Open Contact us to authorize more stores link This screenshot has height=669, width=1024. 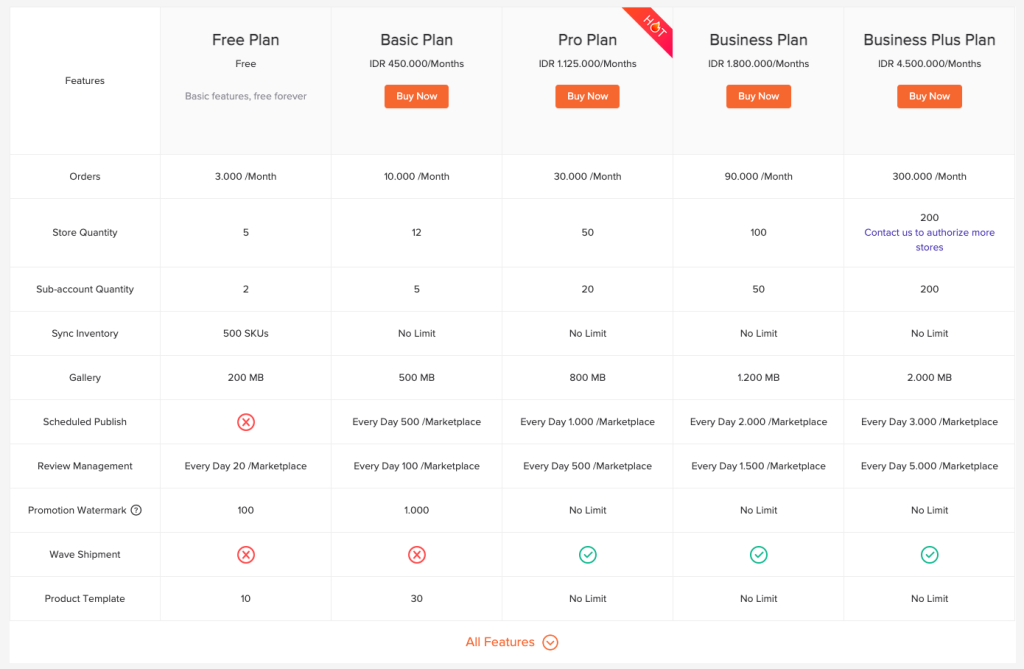929,240
